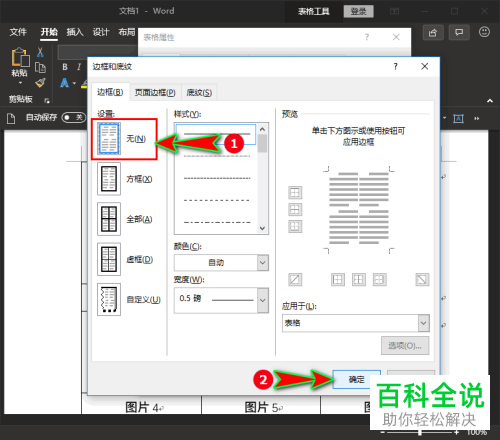This screenshot has width=500, height=440.
Task: Toggle top border button in preview
Action: tap(295, 192)
